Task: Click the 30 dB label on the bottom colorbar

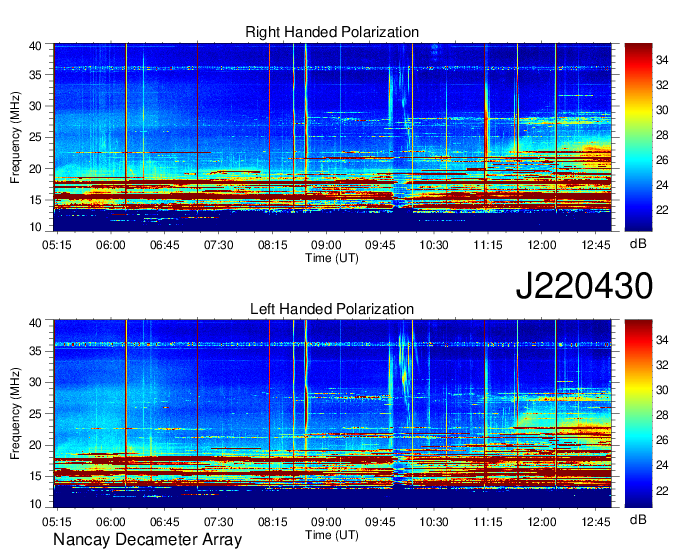Action: tap(662, 390)
